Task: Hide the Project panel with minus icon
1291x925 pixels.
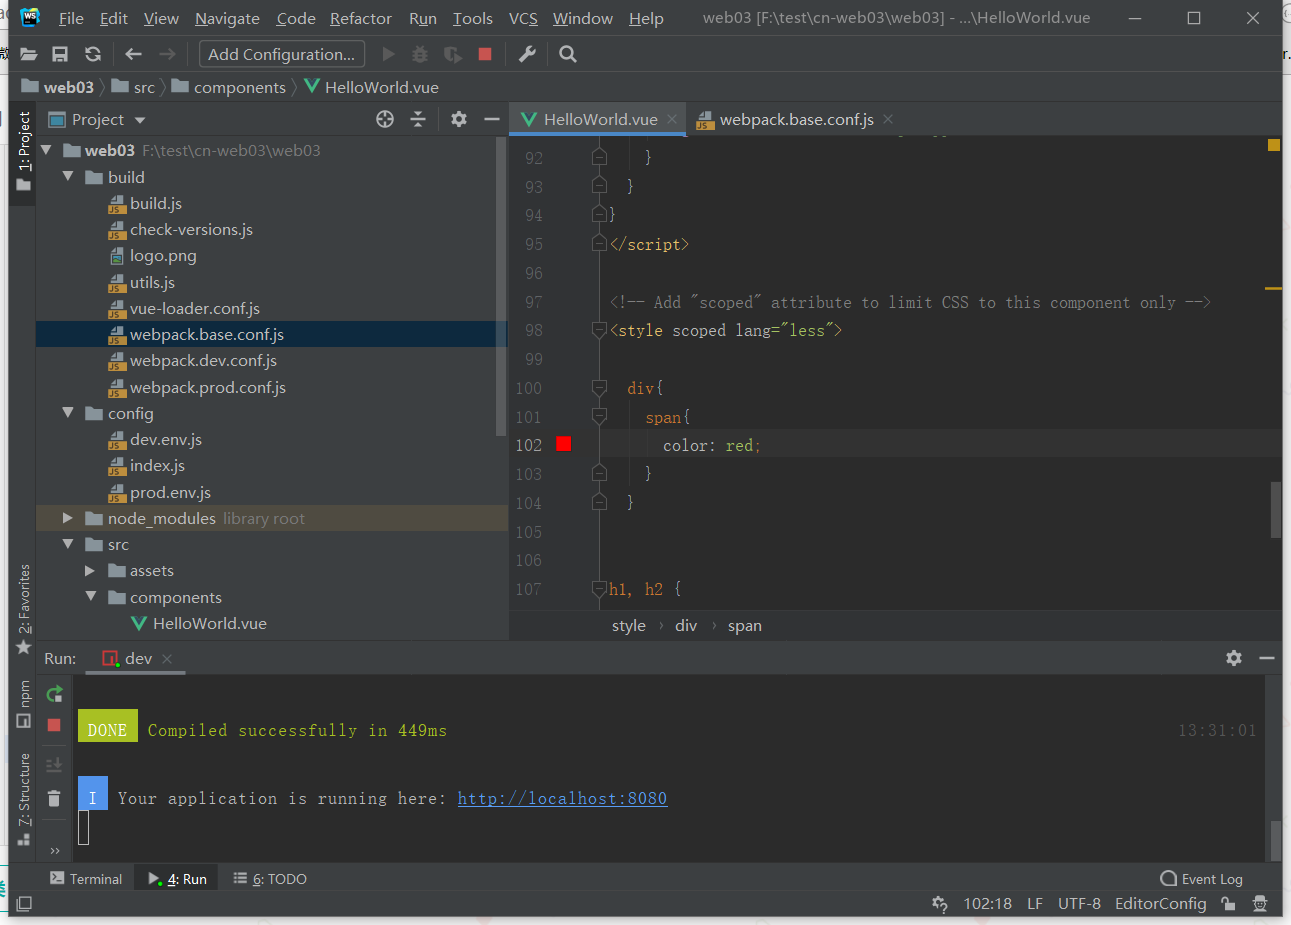Action: coord(491,119)
